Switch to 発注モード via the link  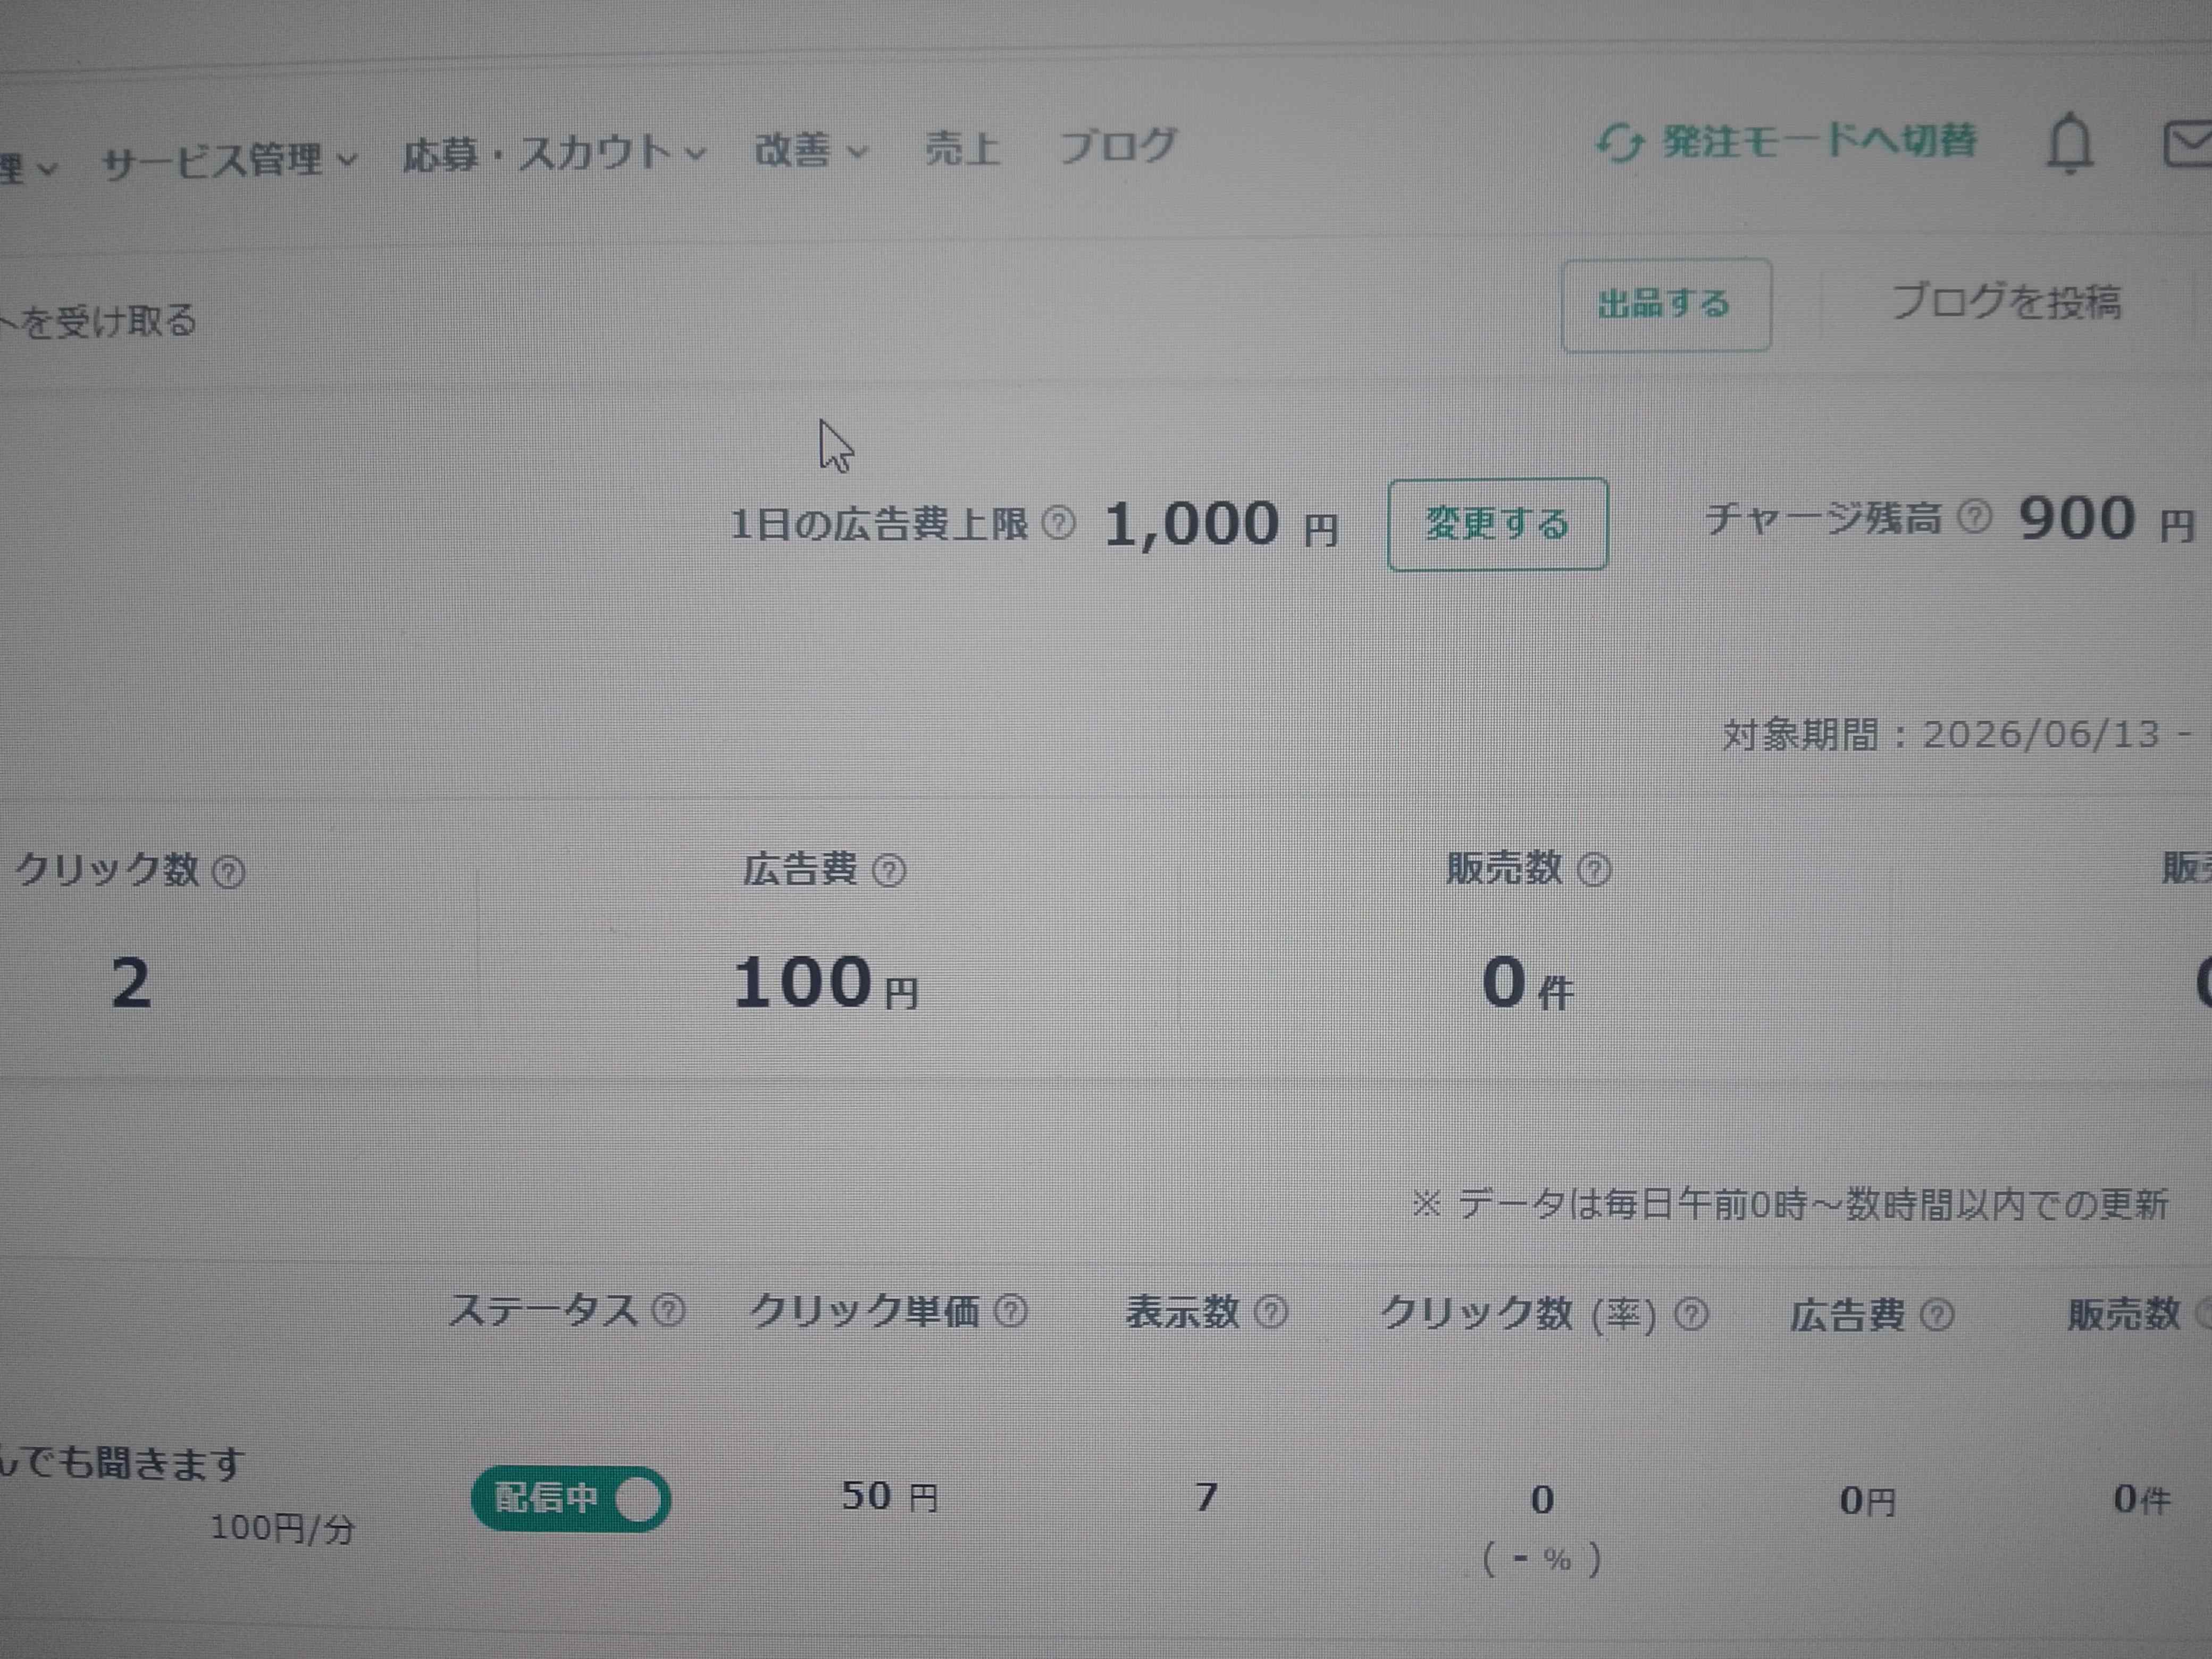[x=1786, y=142]
